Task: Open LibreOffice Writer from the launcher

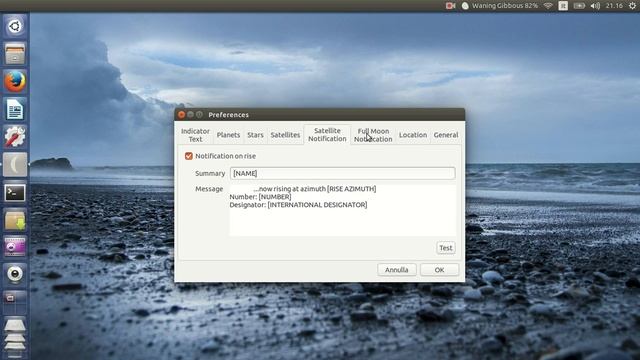Action: (x=15, y=109)
